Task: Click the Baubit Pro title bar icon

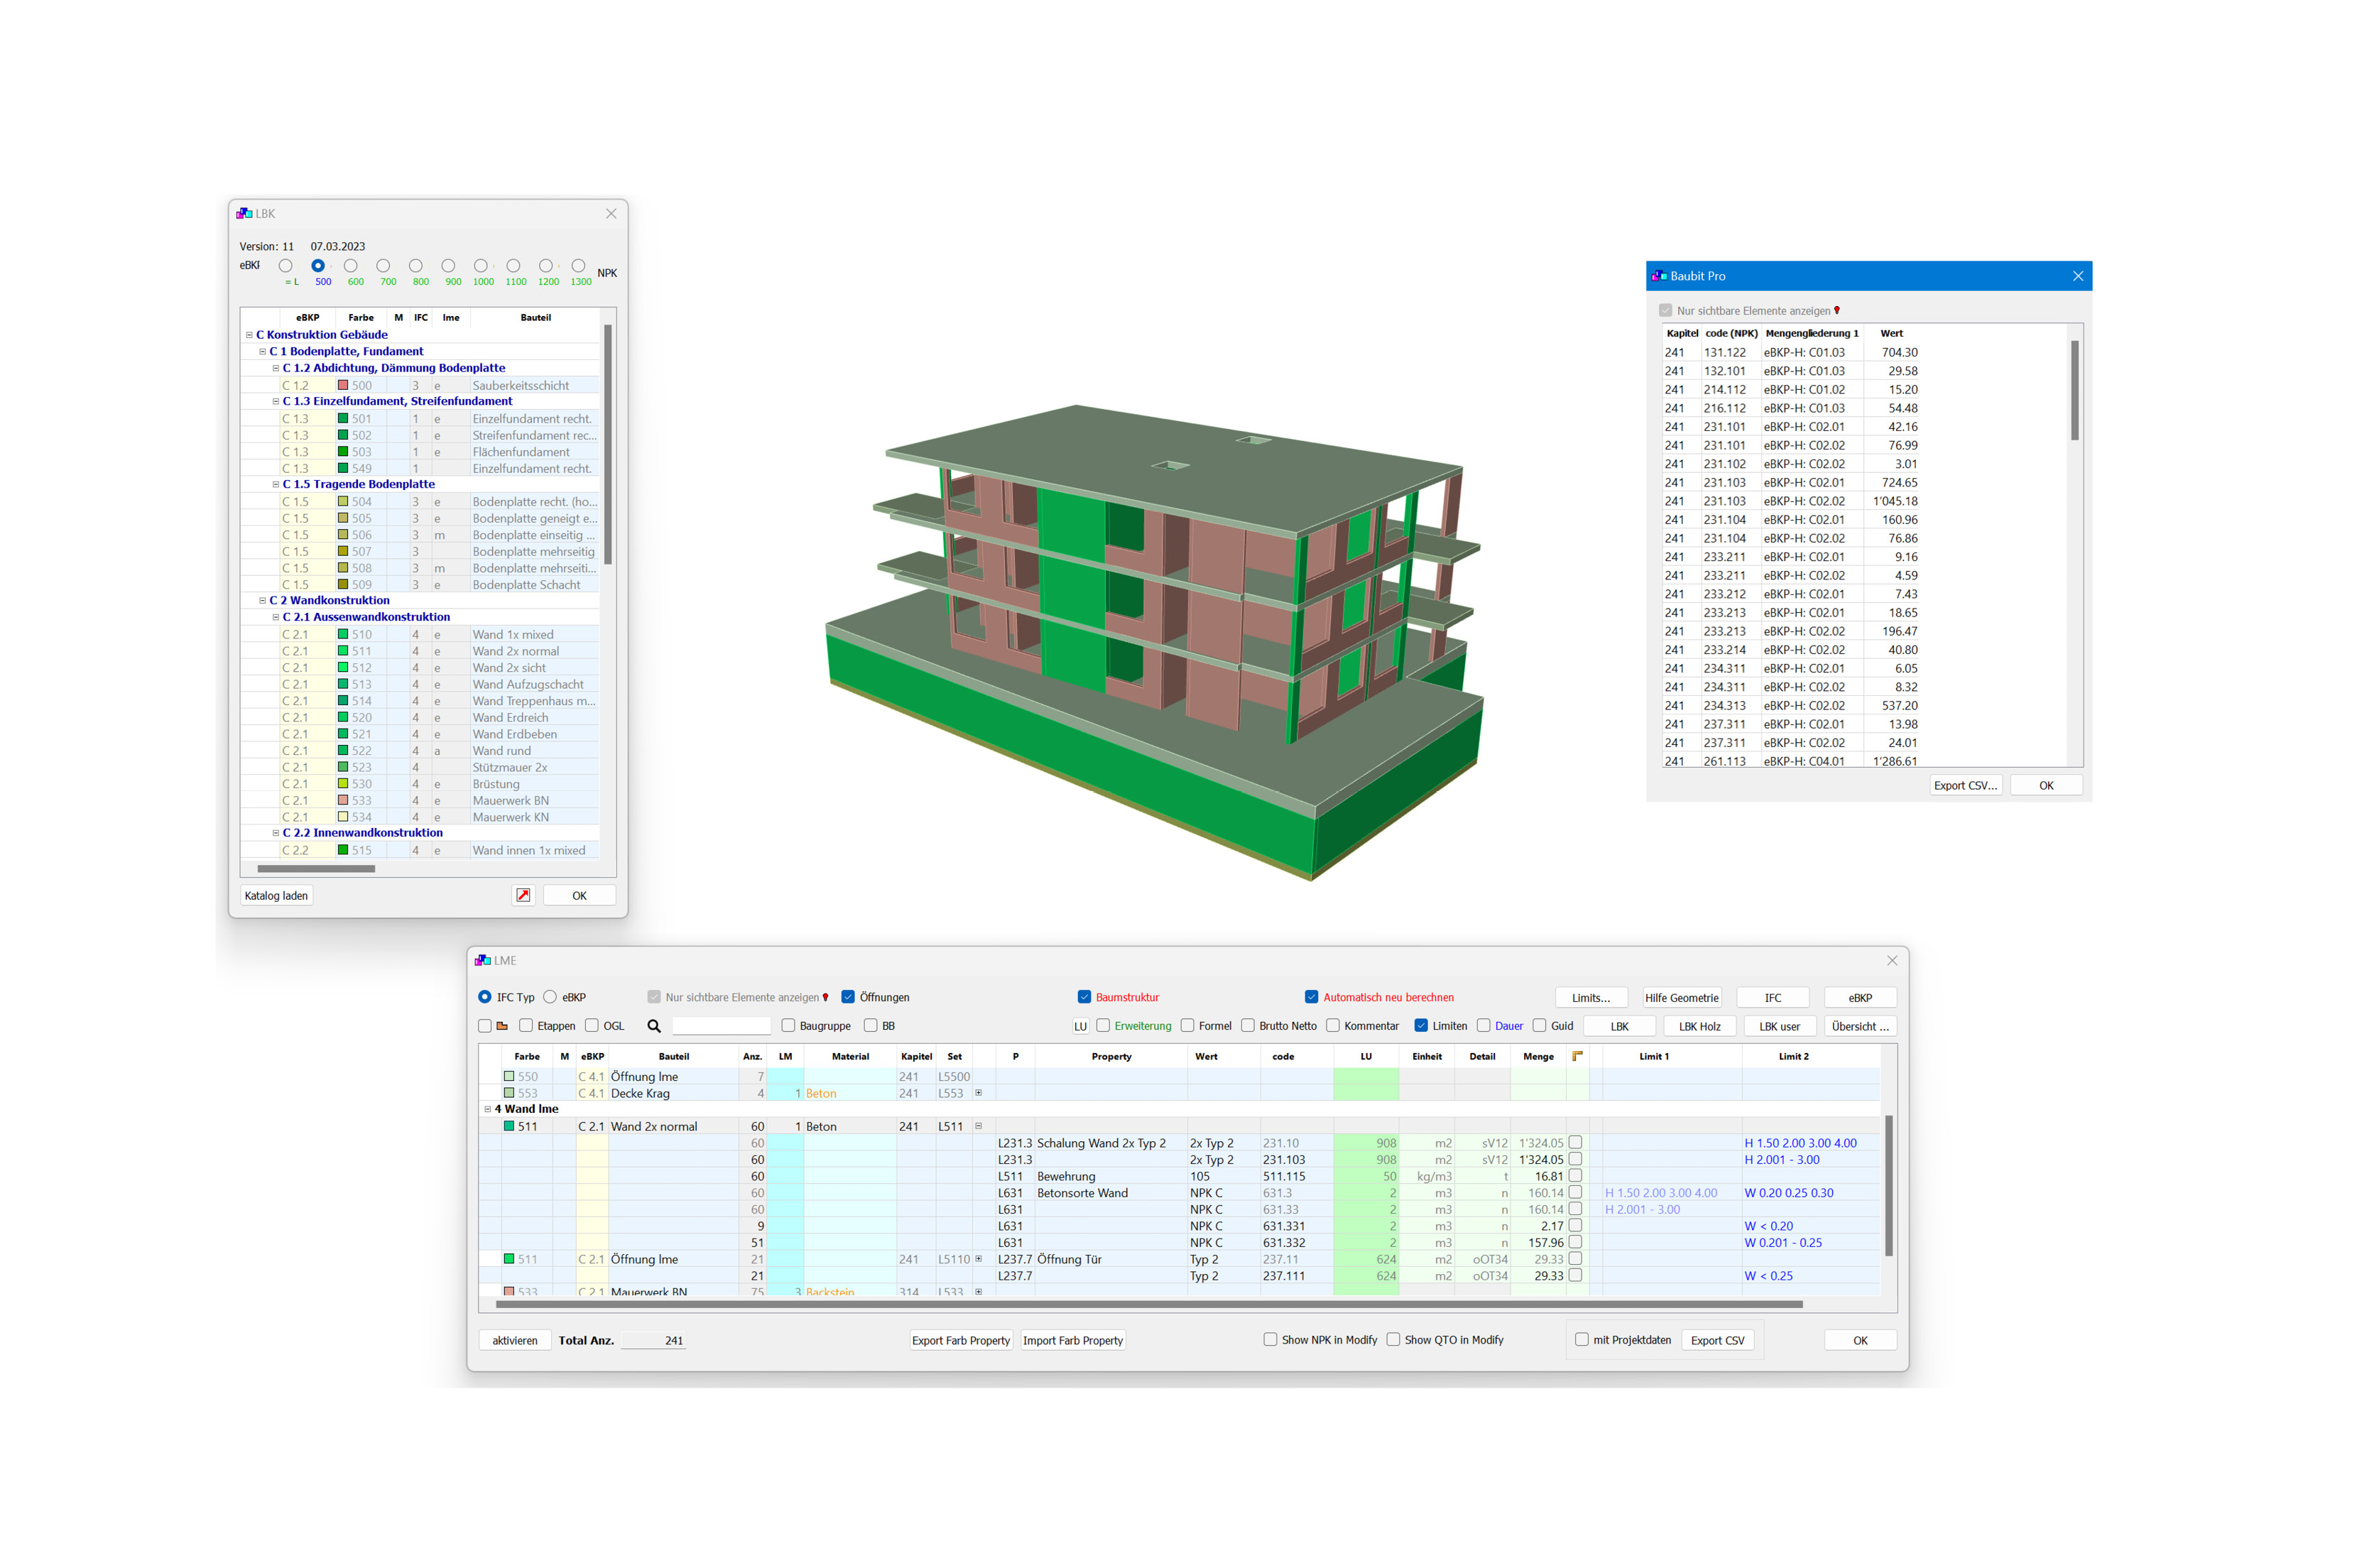Action: [1659, 276]
